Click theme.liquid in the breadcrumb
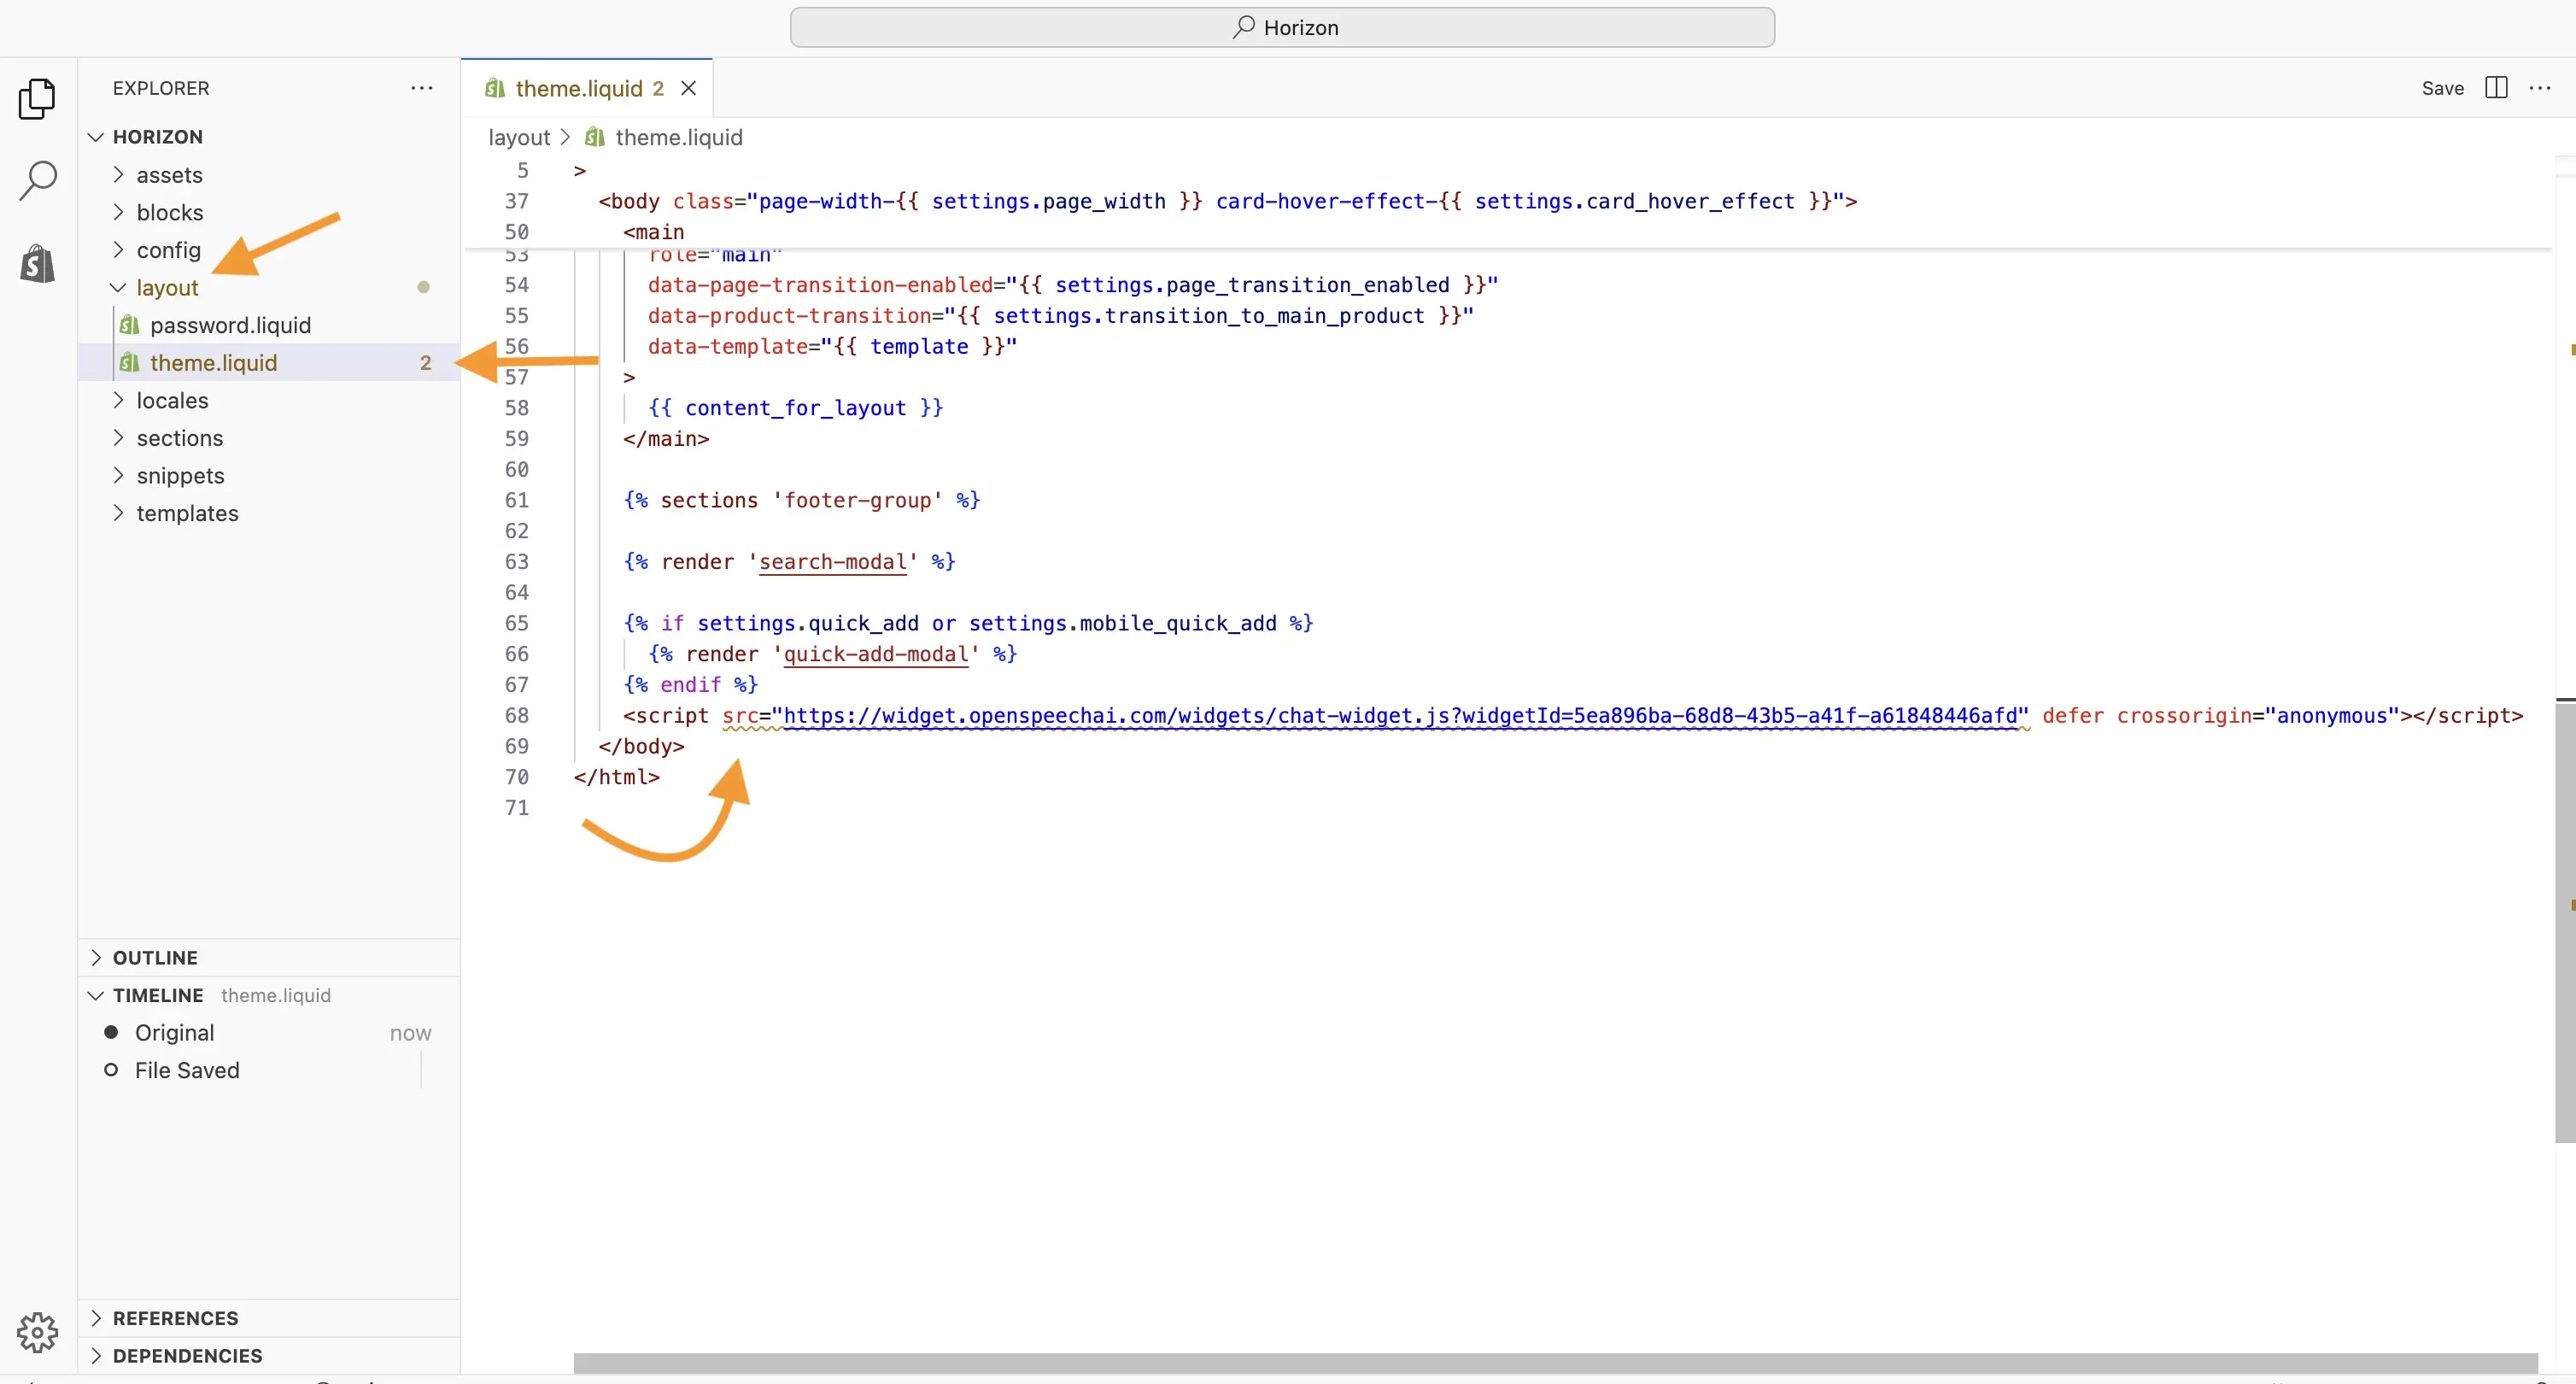The image size is (2576, 1384). (678, 137)
